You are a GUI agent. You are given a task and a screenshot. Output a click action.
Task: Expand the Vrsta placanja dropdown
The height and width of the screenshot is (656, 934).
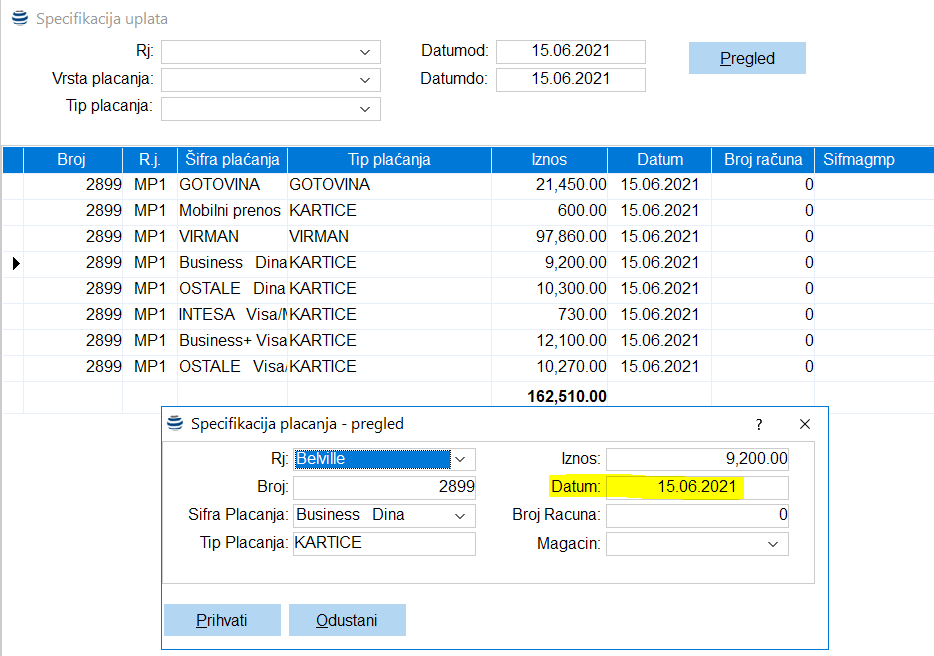[x=363, y=80]
